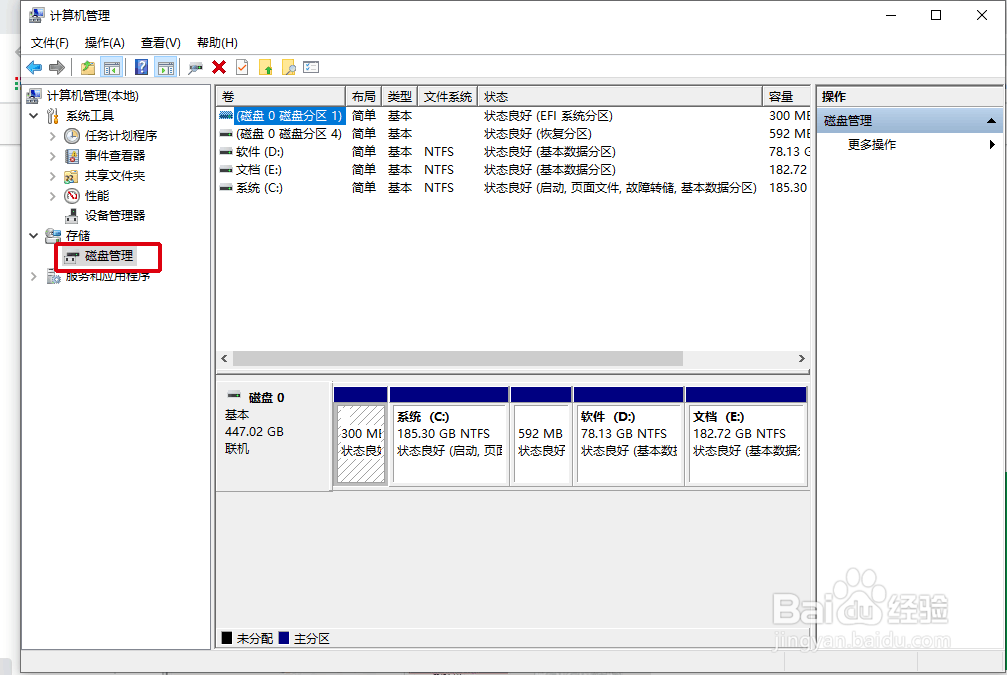Screen dimensions: 1007x675
Task: Click the checklist settings toolbar icon
Action: pos(311,67)
